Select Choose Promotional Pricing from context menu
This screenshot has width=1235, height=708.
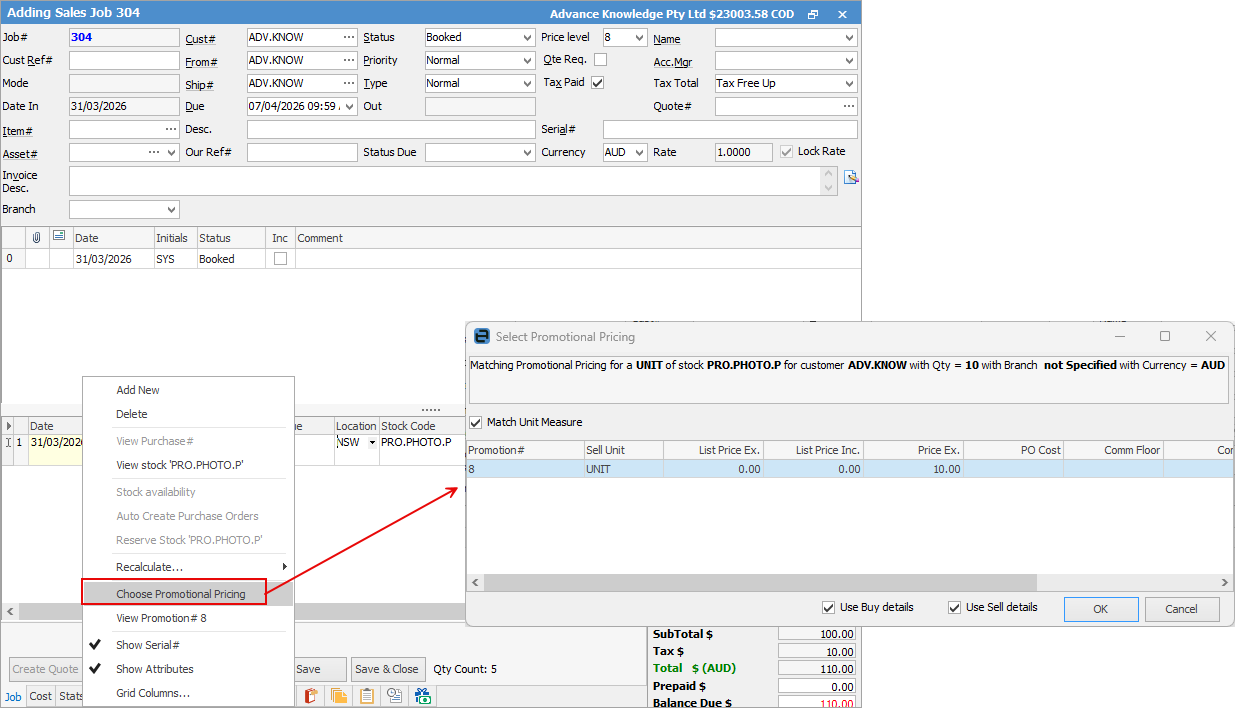click(180, 594)
